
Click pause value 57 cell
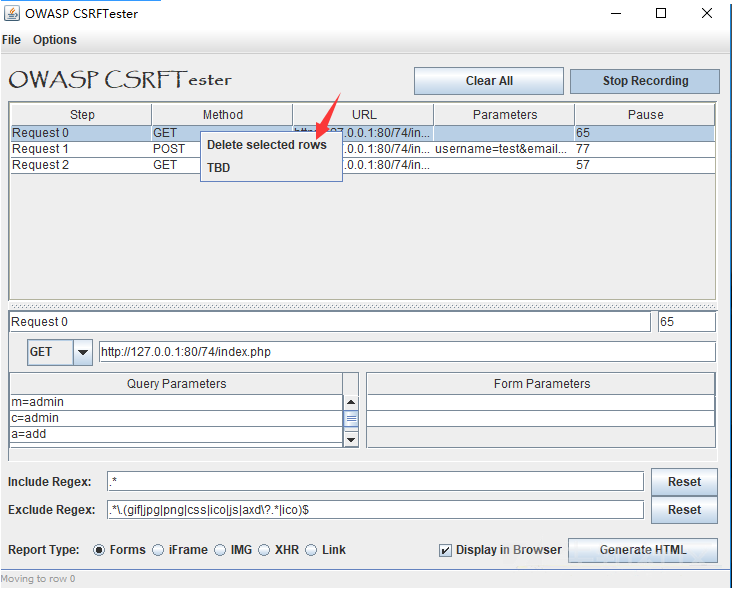click(645, 165)
